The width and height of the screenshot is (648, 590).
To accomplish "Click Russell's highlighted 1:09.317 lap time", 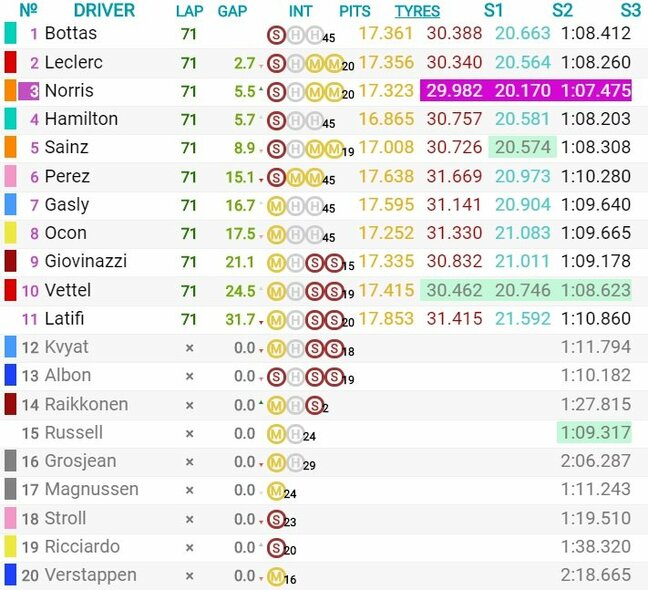I will 596,434.
